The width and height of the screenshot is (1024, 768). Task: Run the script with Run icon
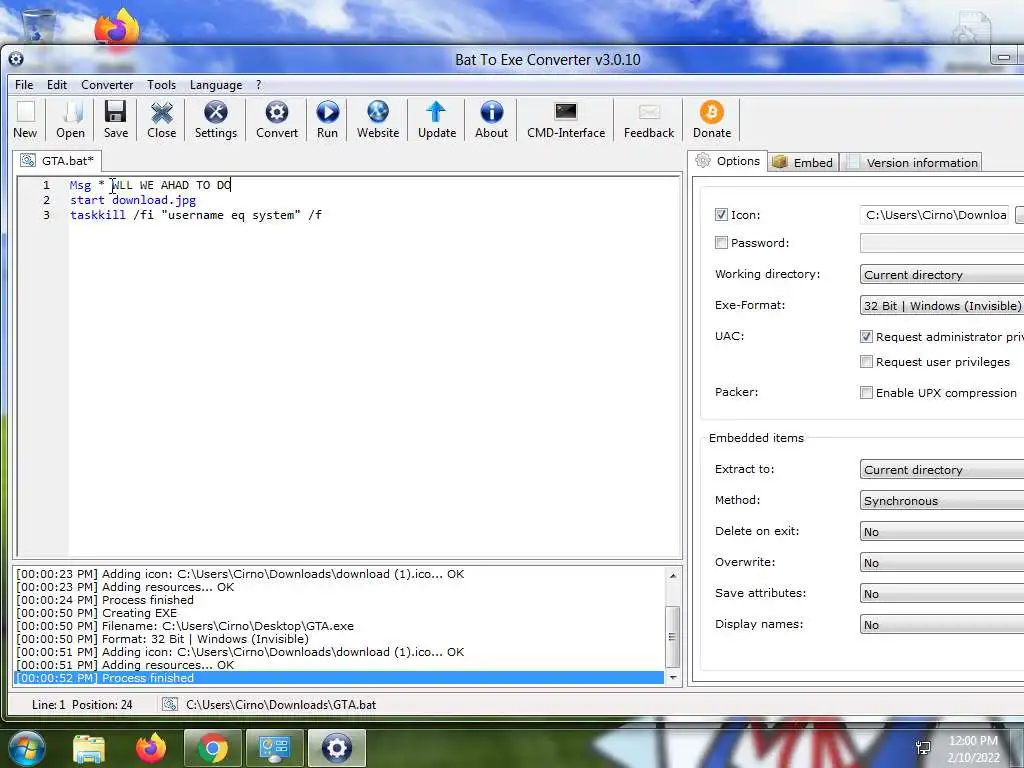pos(327,120)
